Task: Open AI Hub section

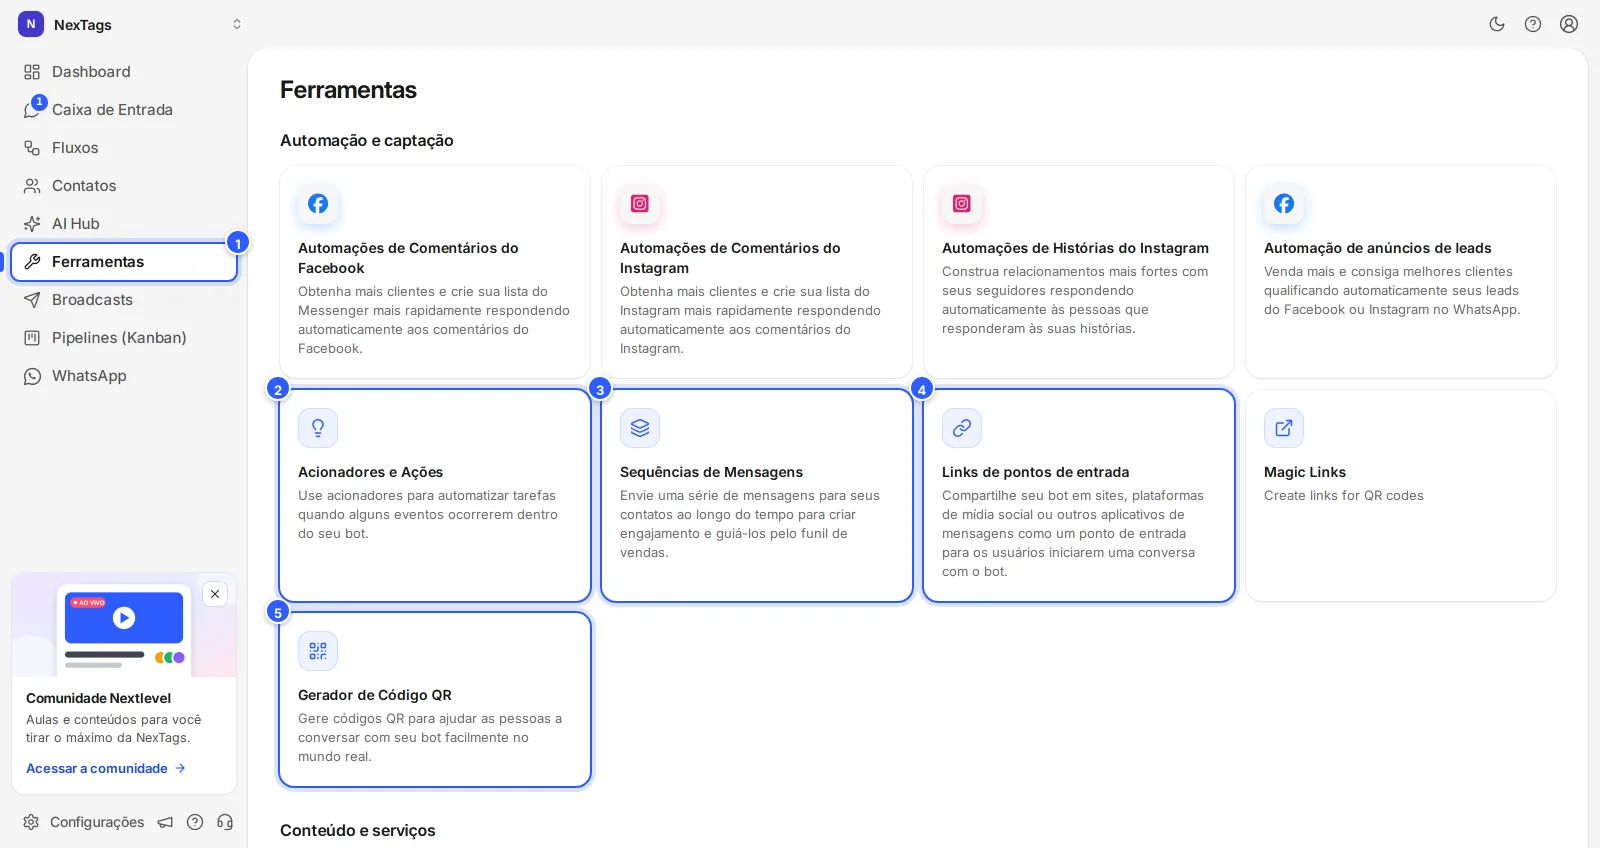Action: pos(124,224)
